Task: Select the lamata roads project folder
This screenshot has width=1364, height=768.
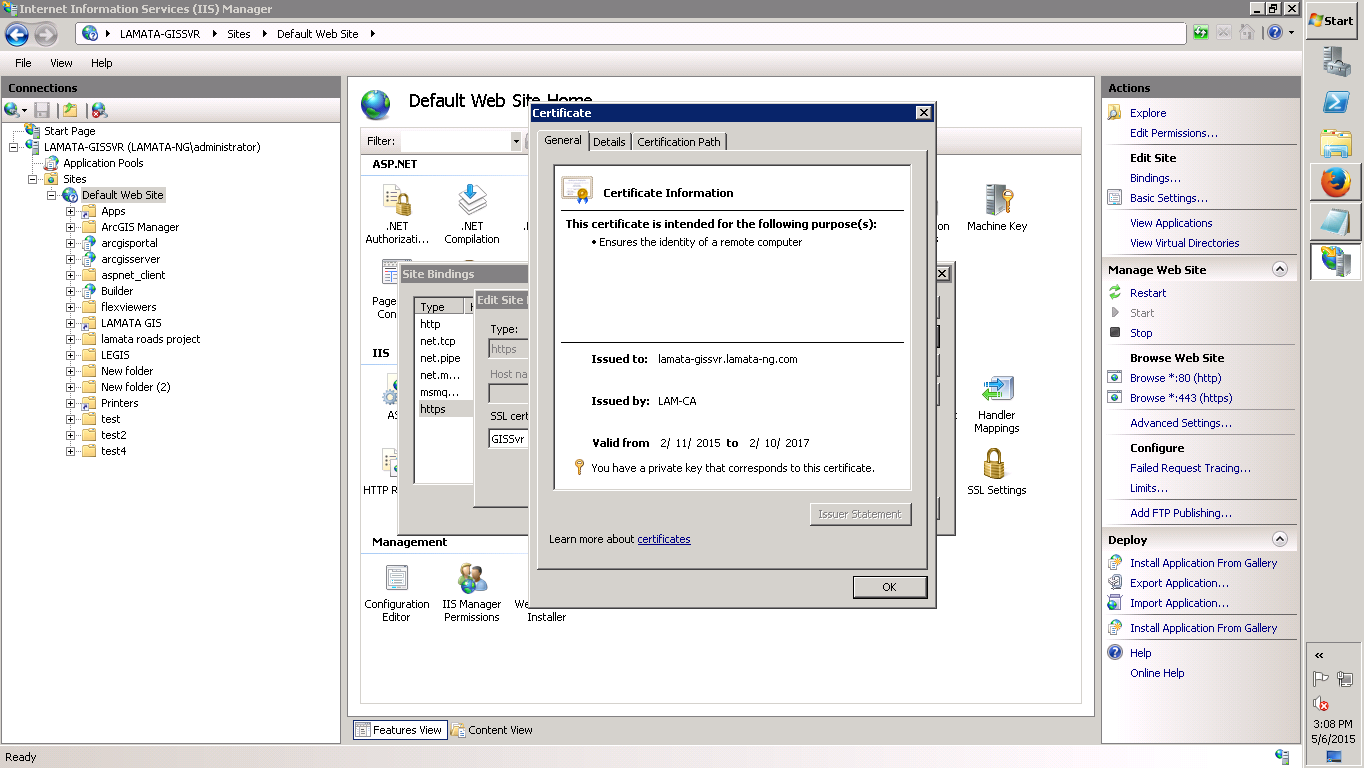Action: [150, 339]
